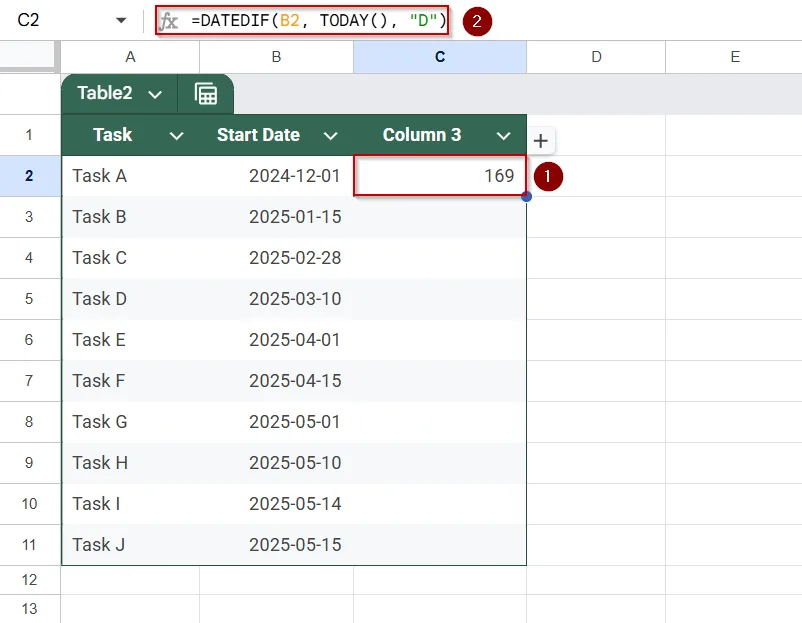Expand the Table2 options chevron
This screenshot has width=802, height=623.
pos(155,95)
